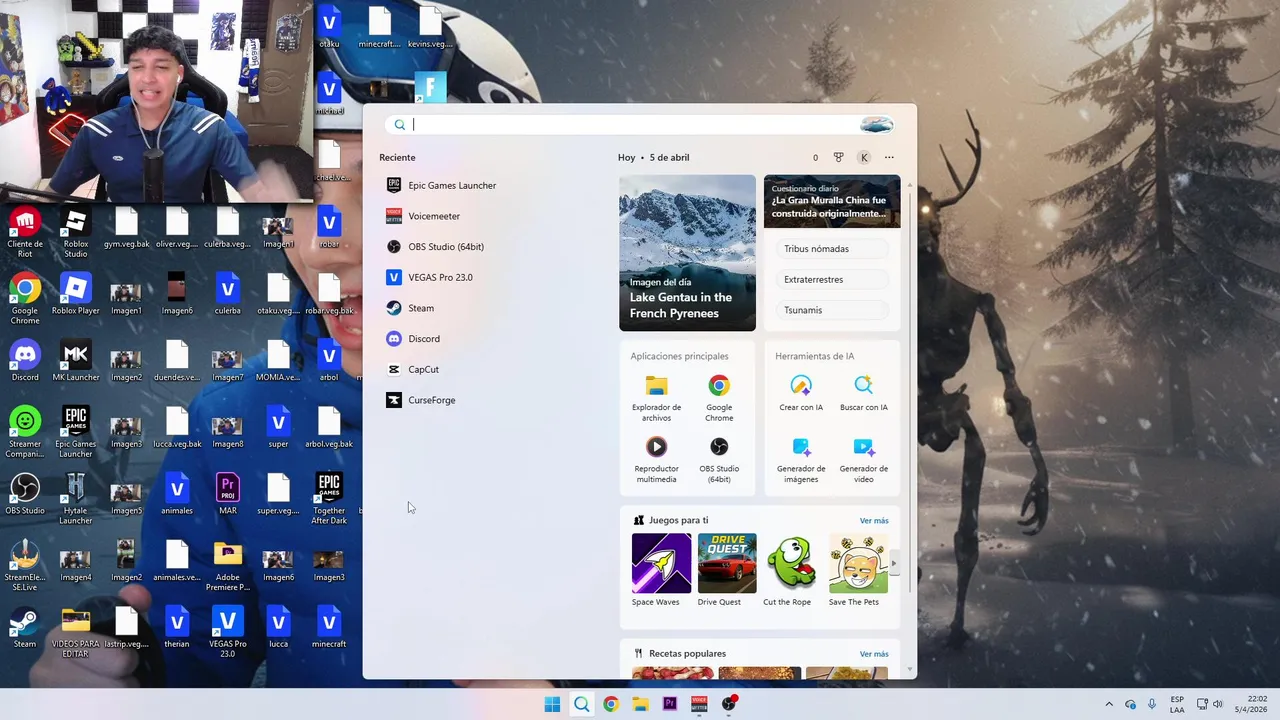Click the Windows Start button on taskbar
This screenshot has width=1280, height=720.
[x=552, y=704]
